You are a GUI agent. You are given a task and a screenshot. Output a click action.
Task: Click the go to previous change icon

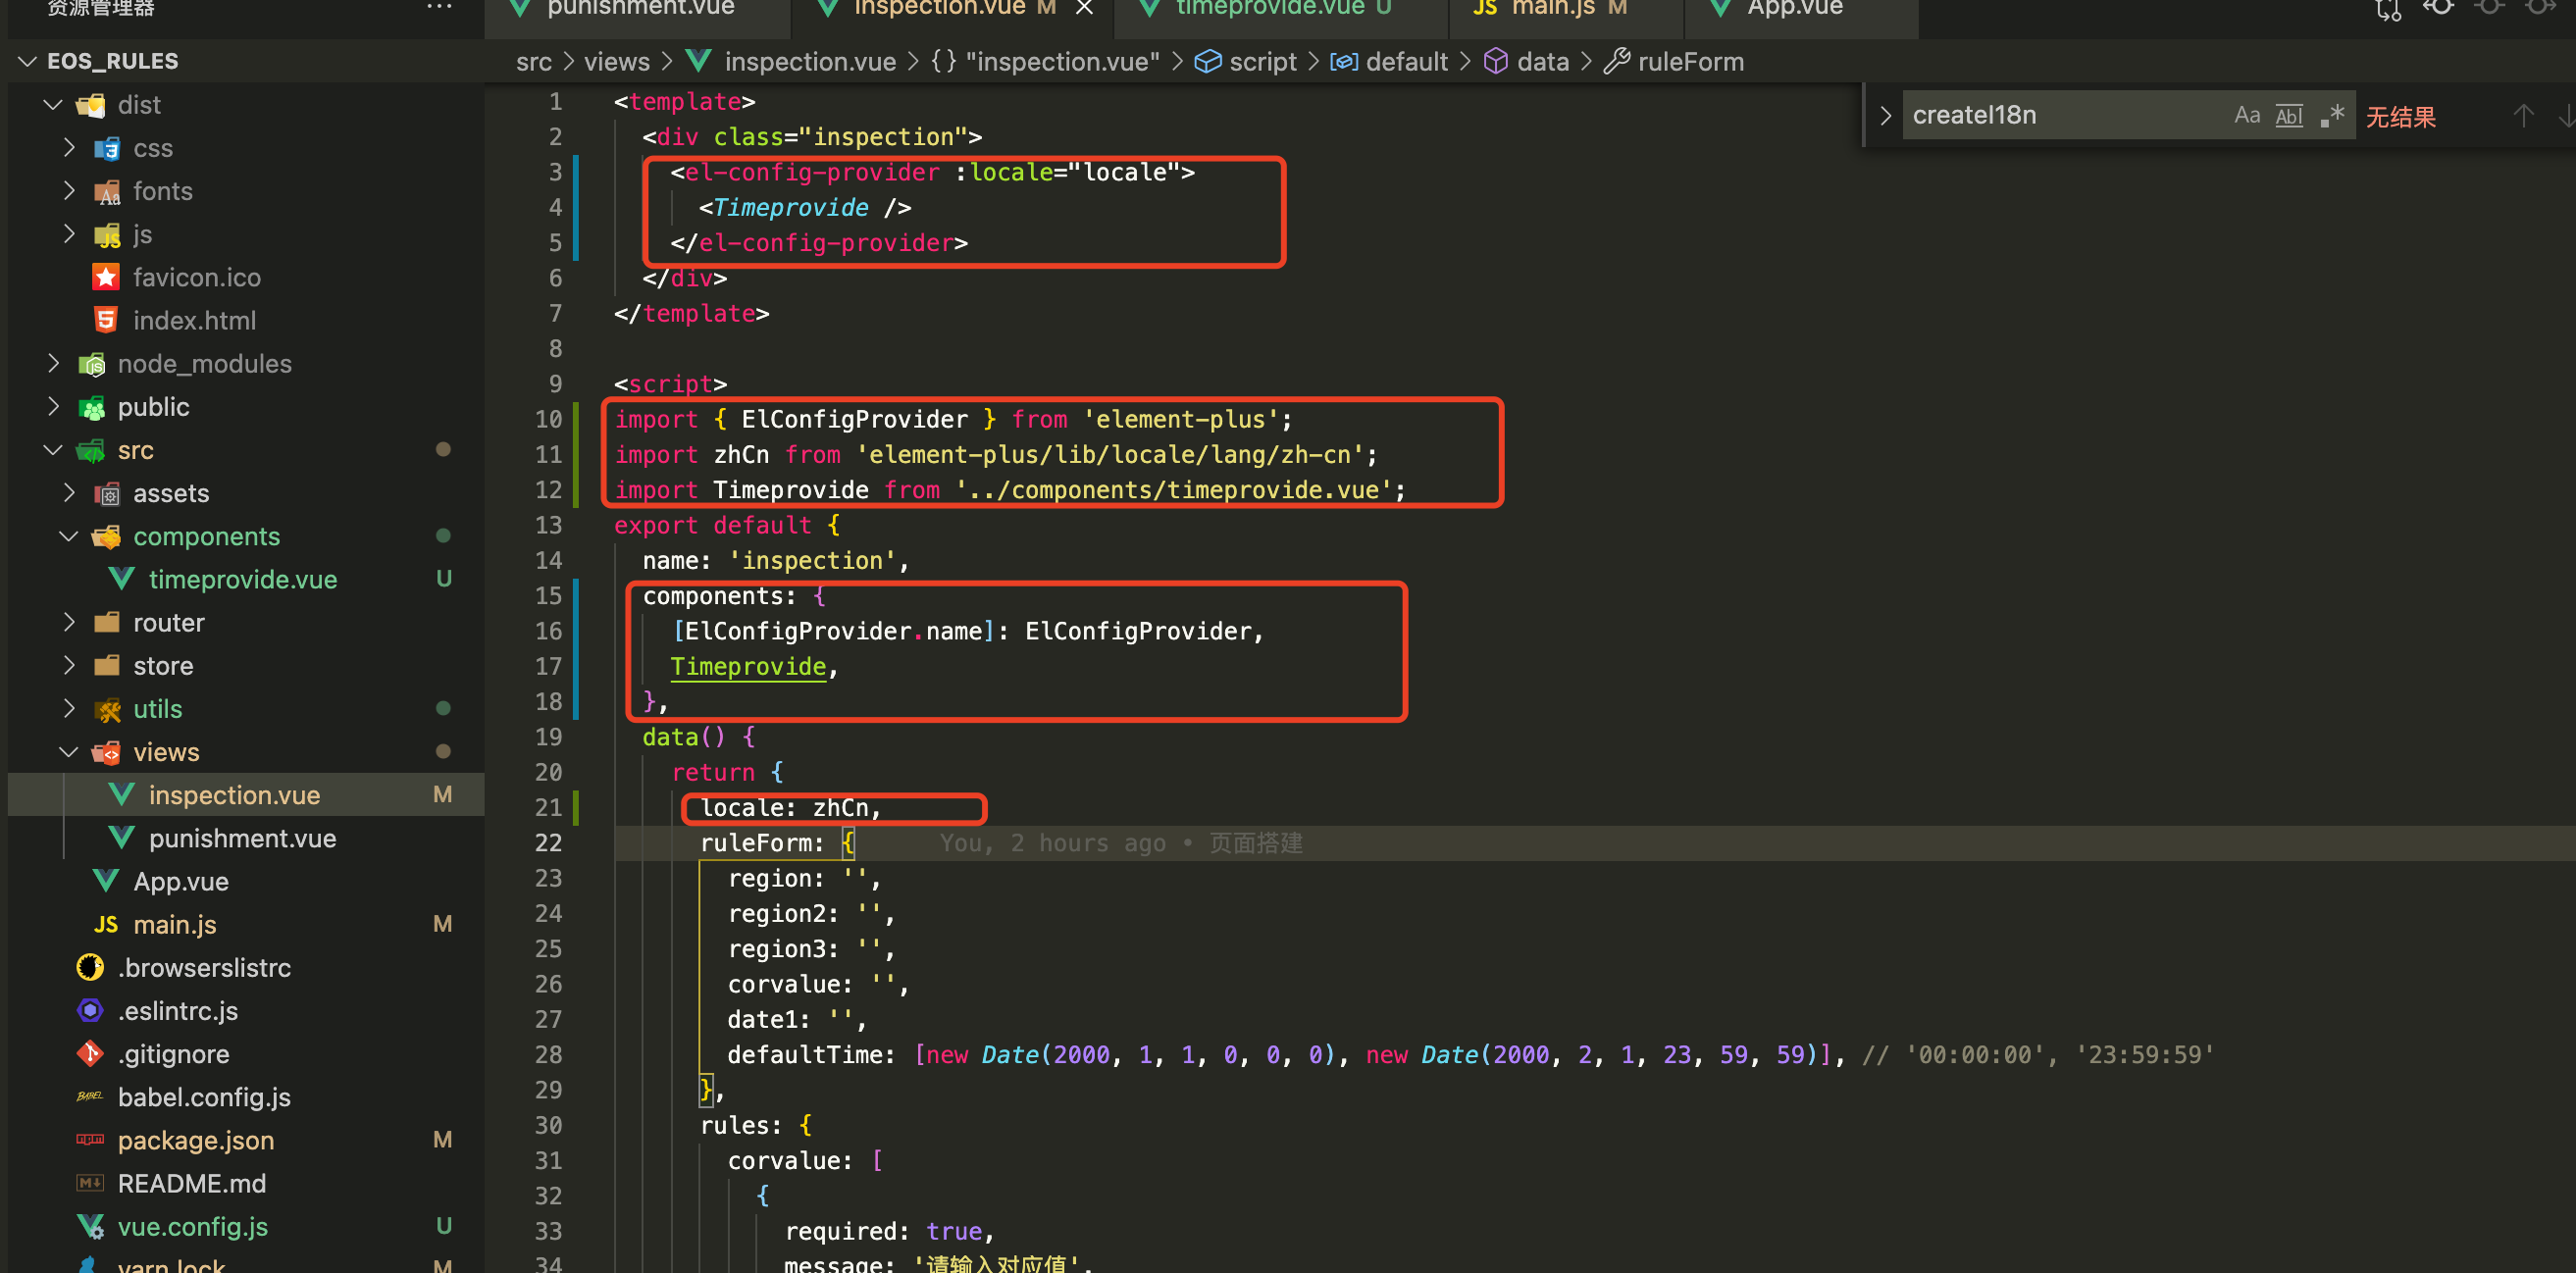pos(2438,8)
